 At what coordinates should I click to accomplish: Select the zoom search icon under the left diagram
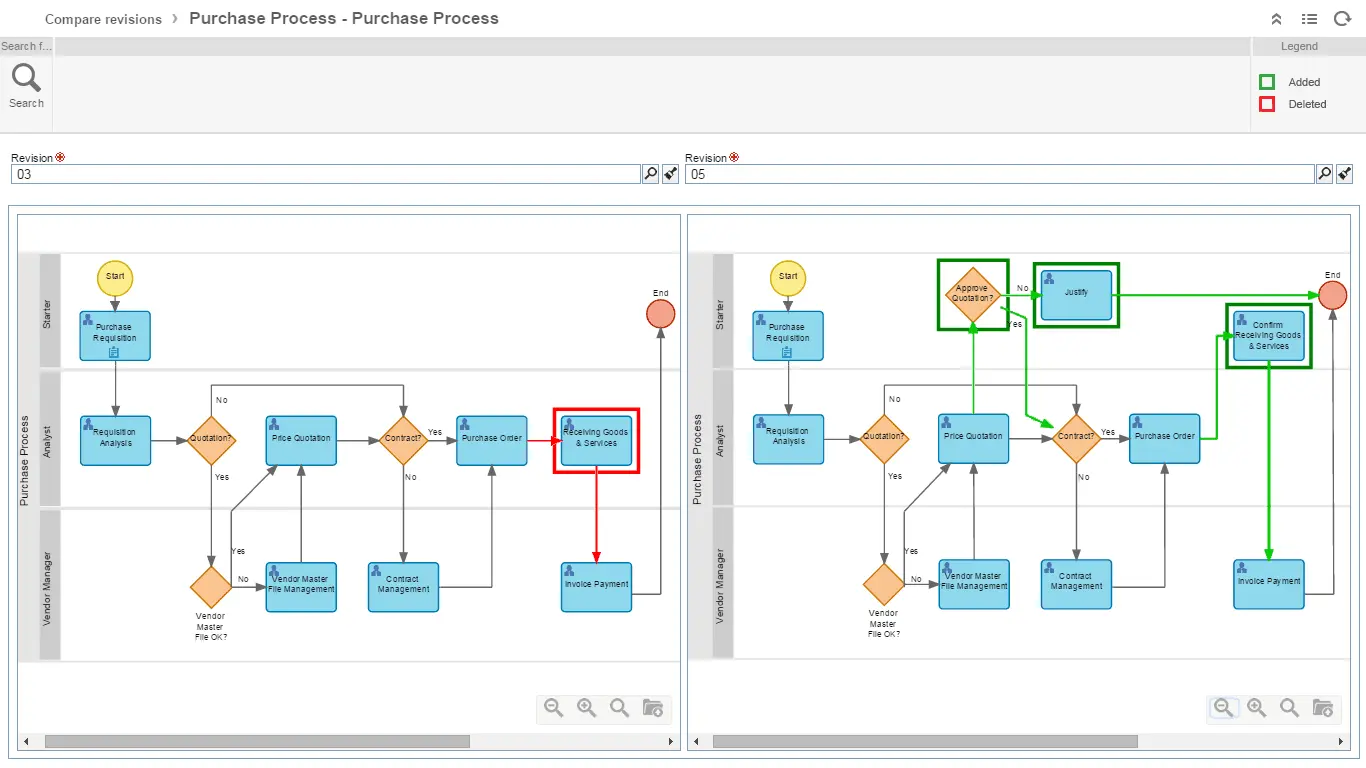619,707
